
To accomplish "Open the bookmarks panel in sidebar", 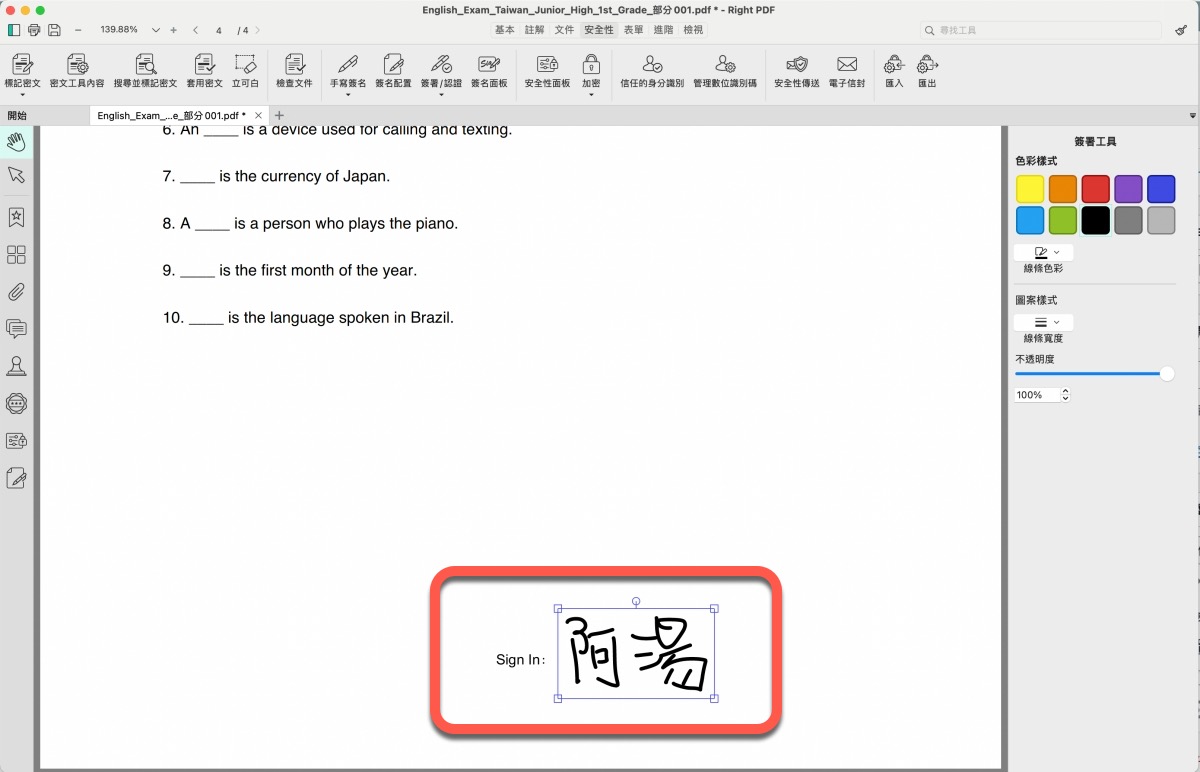I will click(x=16, y=217).
